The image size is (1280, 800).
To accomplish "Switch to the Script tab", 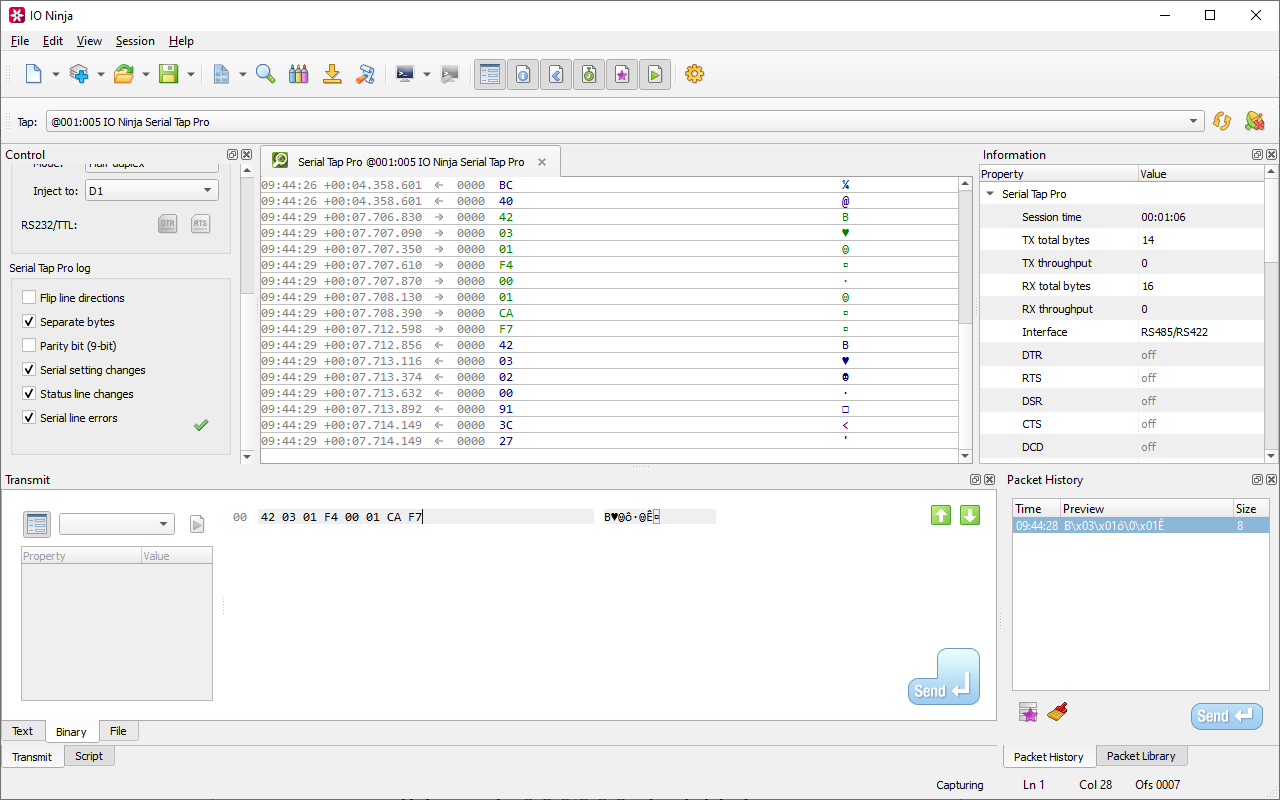I will pyautogui.click(x=89, y=756).
